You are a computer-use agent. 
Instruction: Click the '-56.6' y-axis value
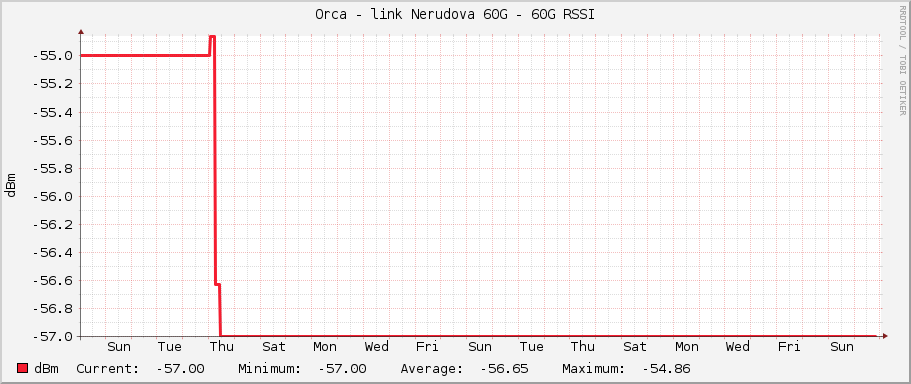pyautogui.click(x=53, y=281)
